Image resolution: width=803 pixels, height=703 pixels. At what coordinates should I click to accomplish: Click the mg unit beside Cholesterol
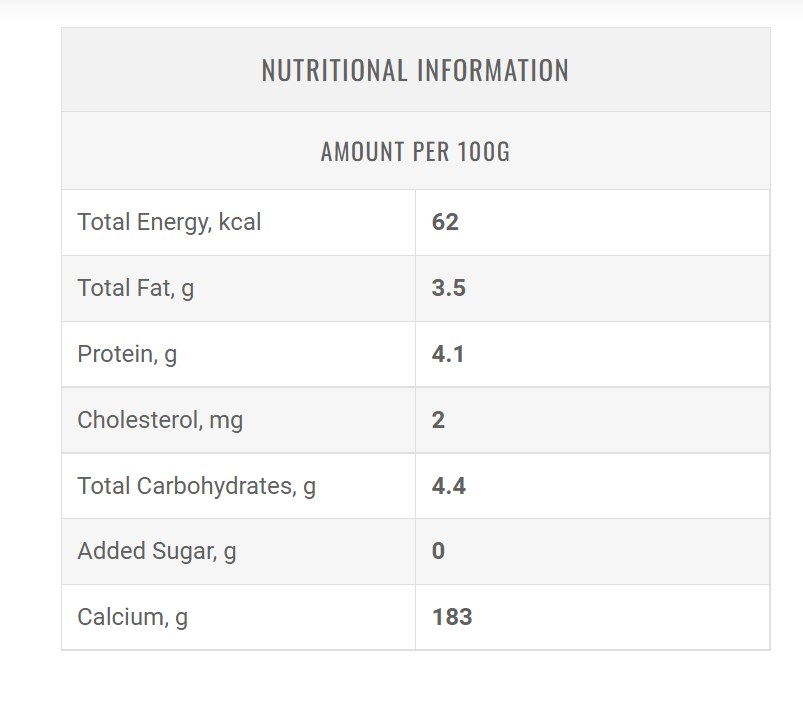[226, 421]
